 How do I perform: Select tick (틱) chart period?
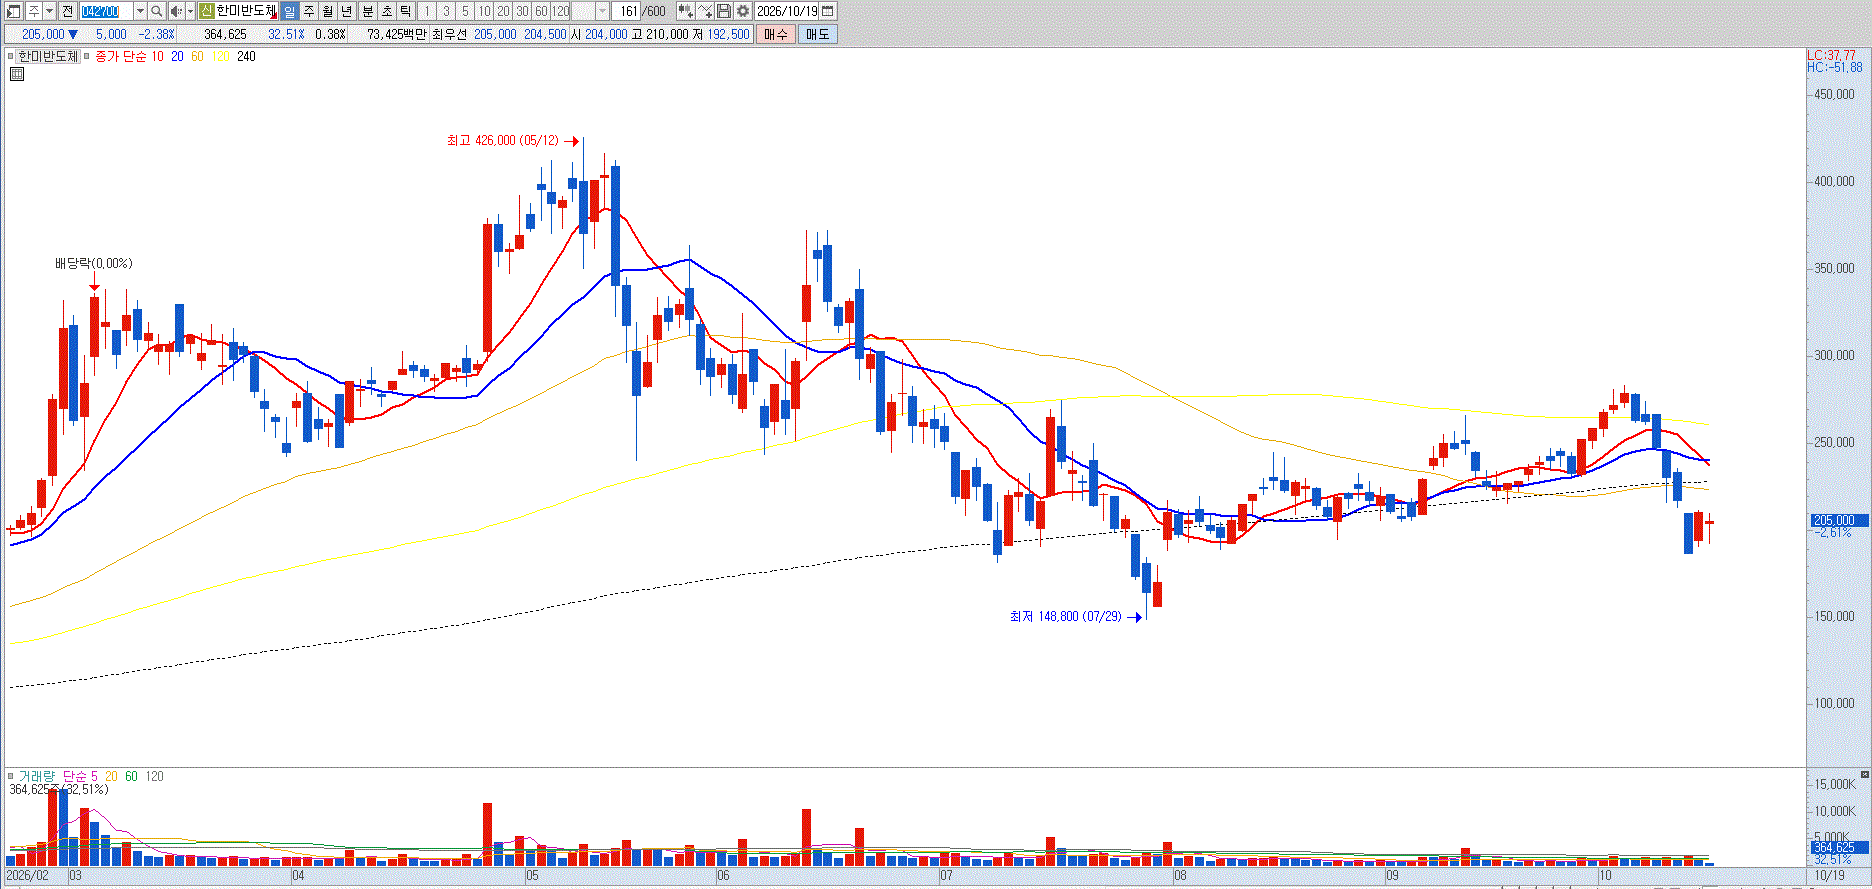point(405,11)
